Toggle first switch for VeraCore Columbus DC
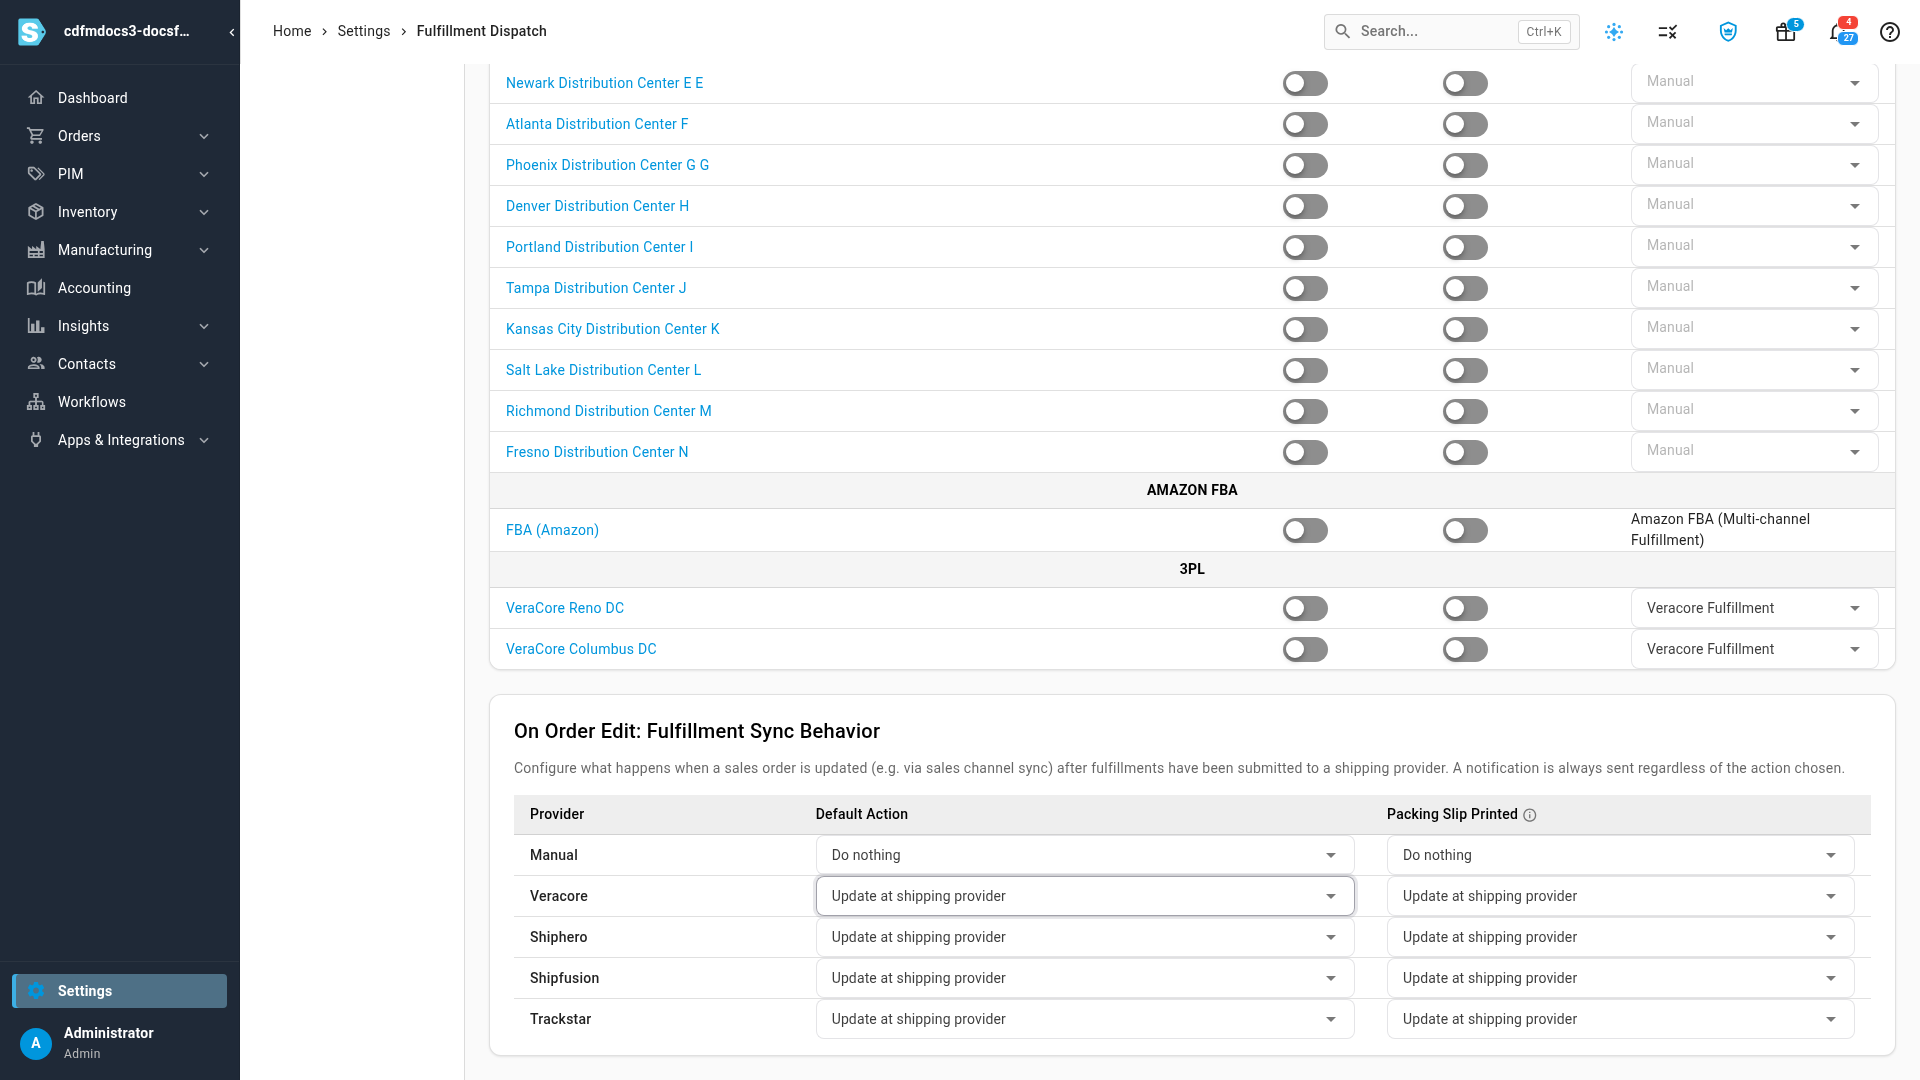The width and height of the screenshot is (1920, 1080). click(1305, 649)
